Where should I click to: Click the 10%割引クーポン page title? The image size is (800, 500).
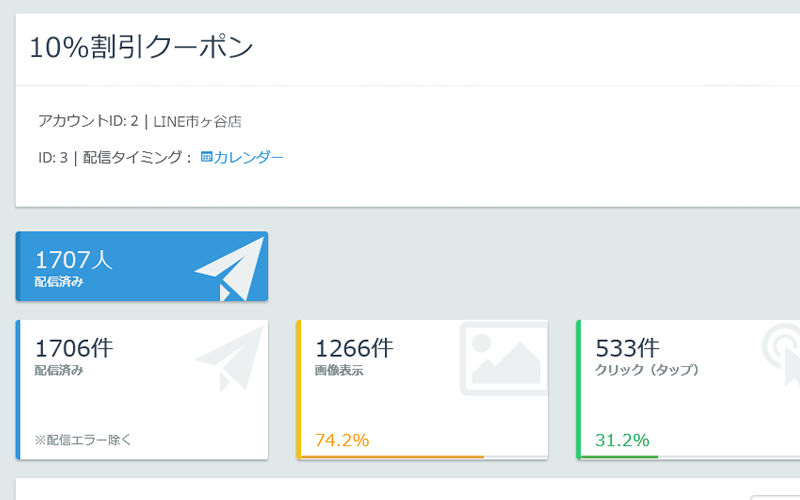click(x=141, y=48)
